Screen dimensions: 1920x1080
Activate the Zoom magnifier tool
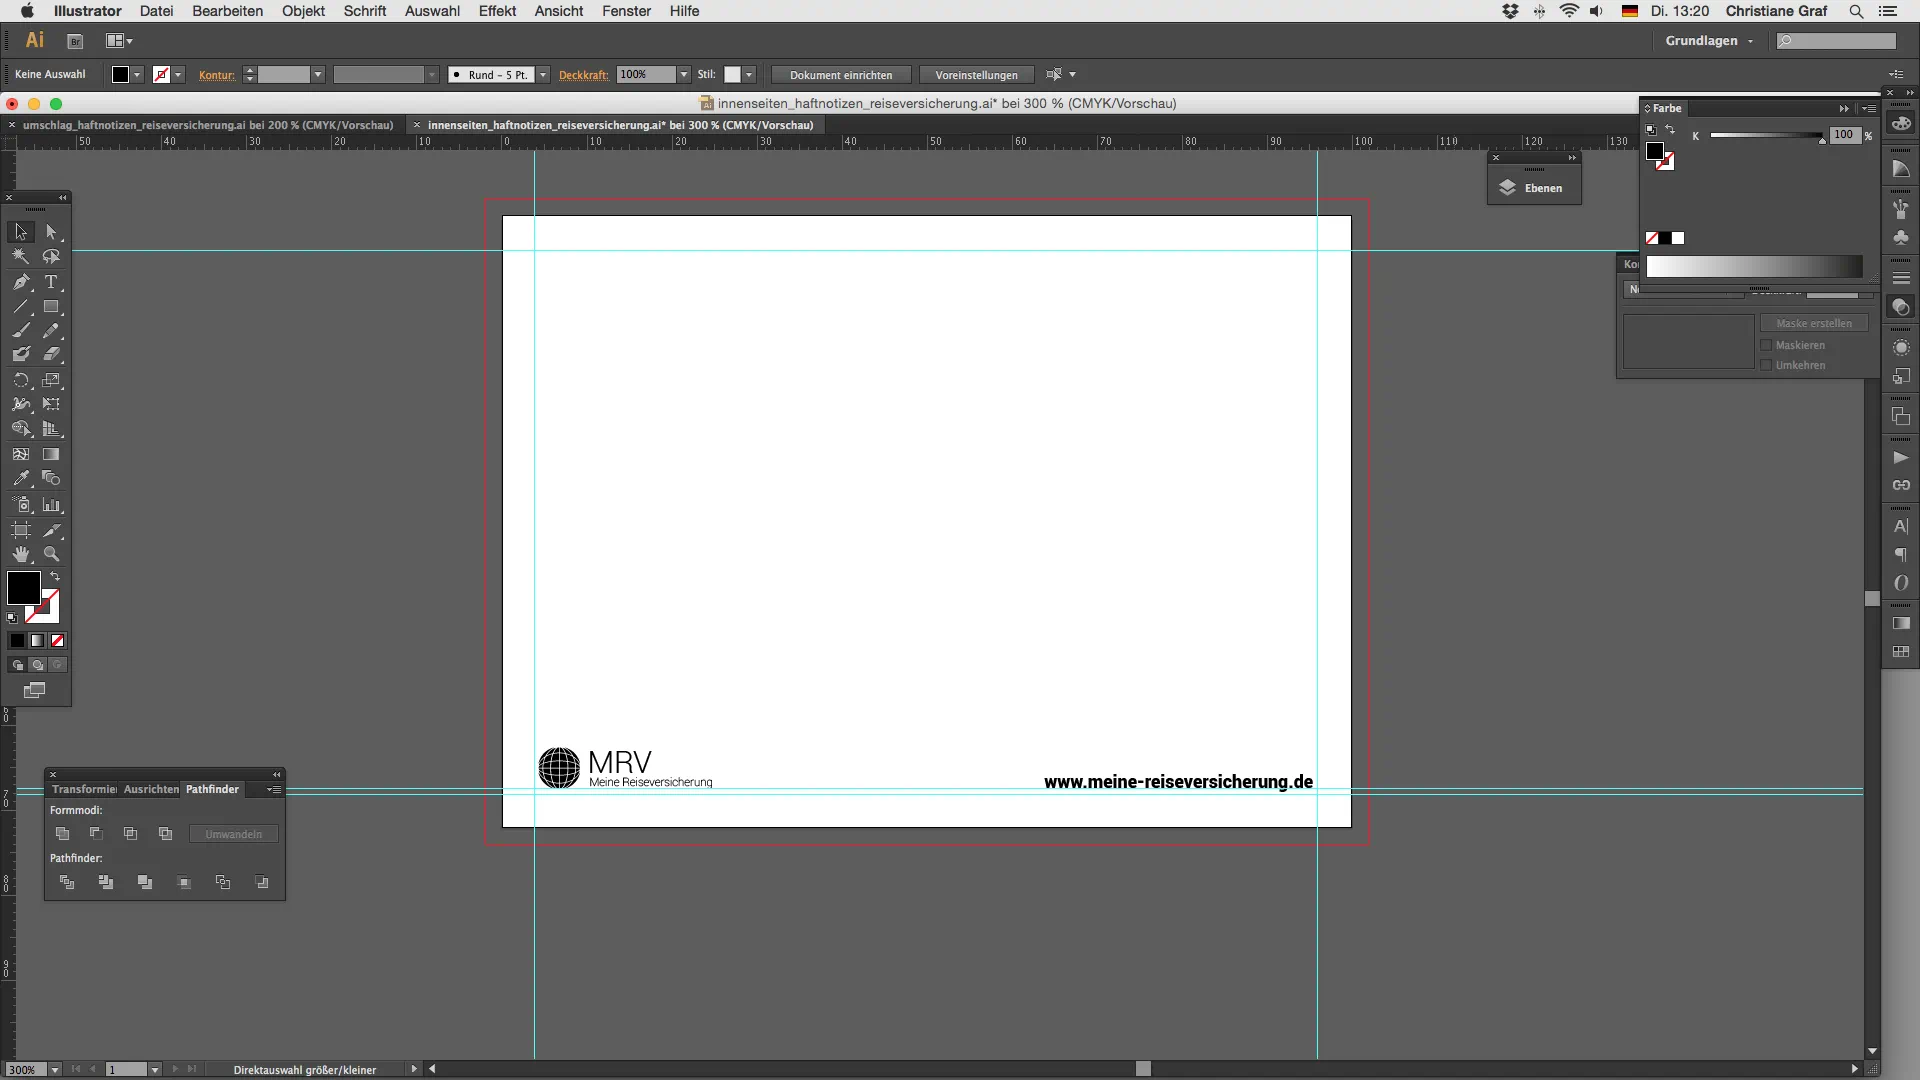[x=51, y=554]
